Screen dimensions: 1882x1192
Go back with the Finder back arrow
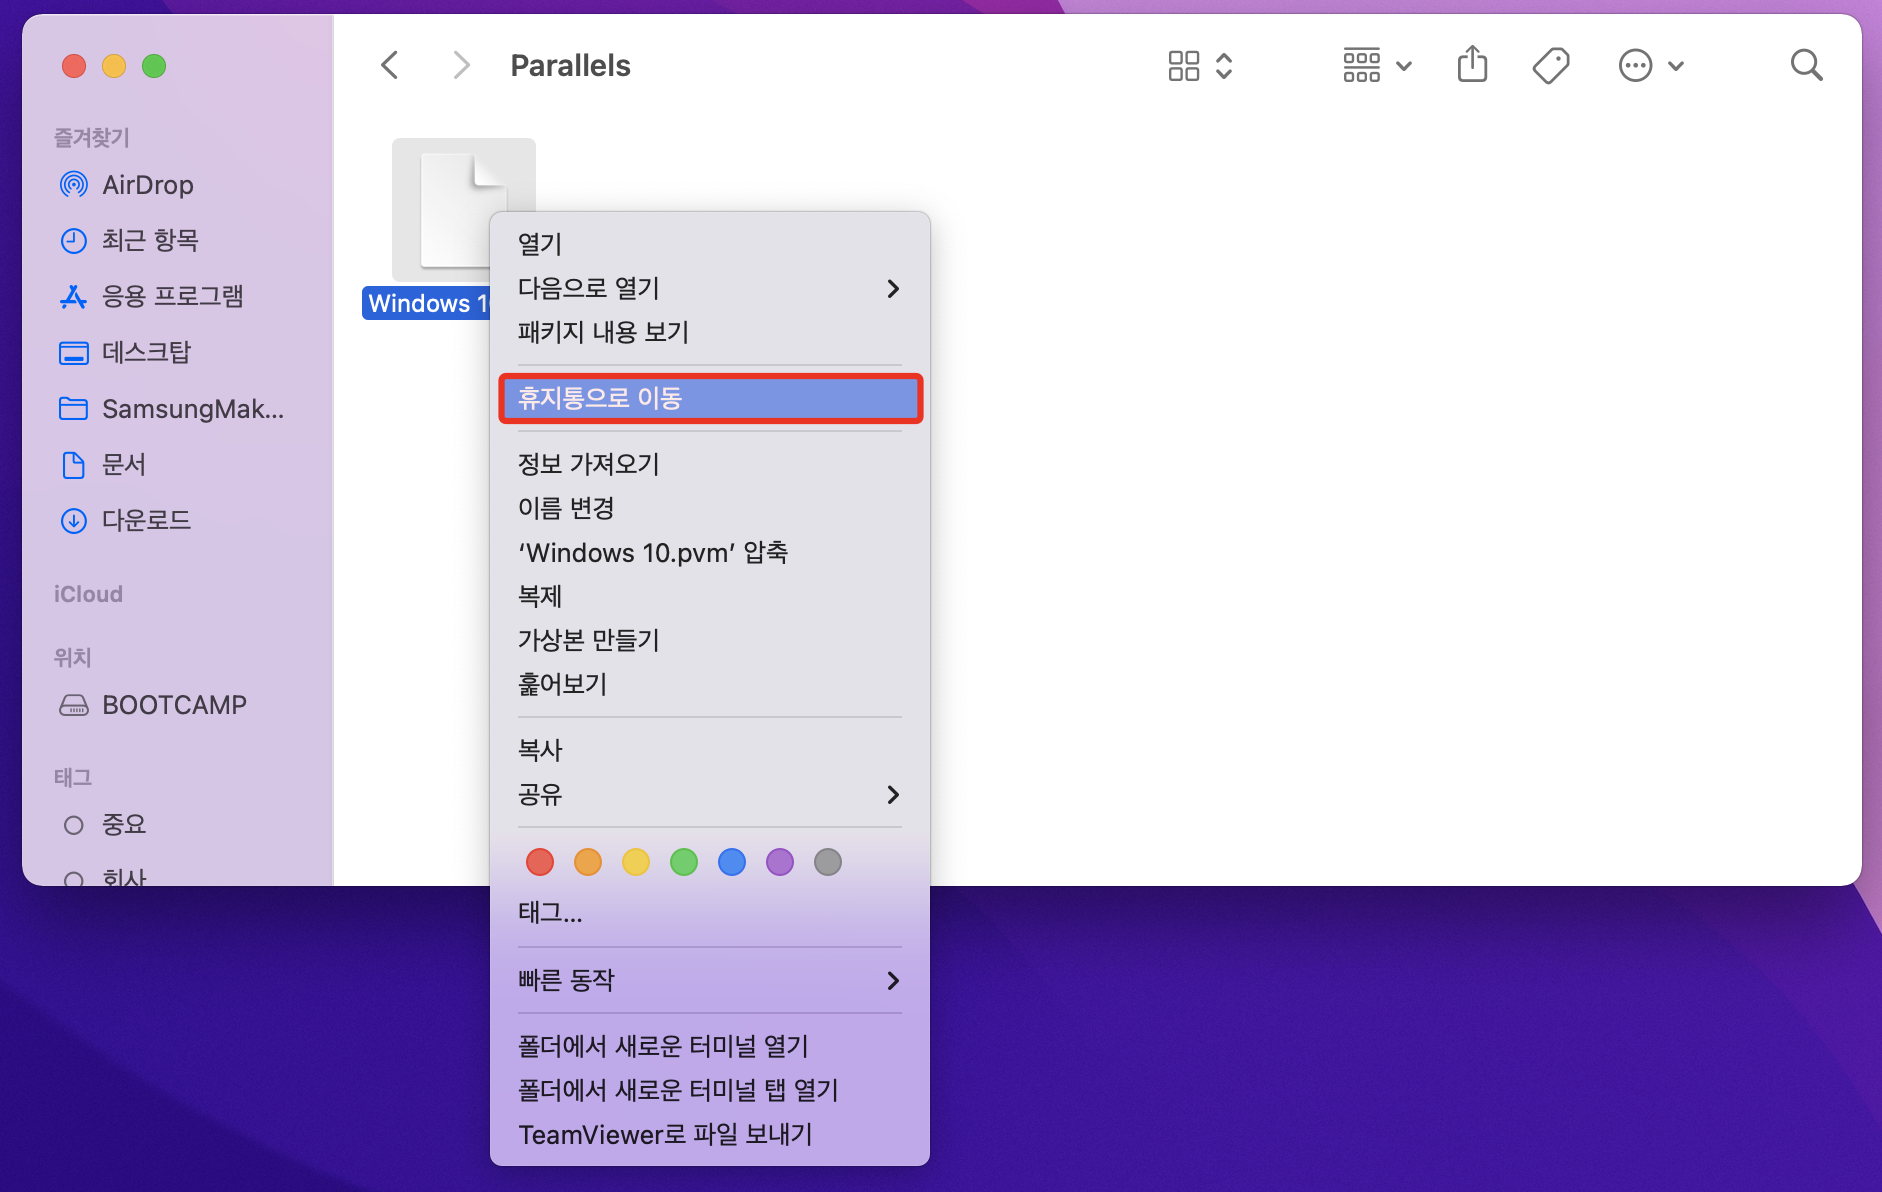pos(390,66)
